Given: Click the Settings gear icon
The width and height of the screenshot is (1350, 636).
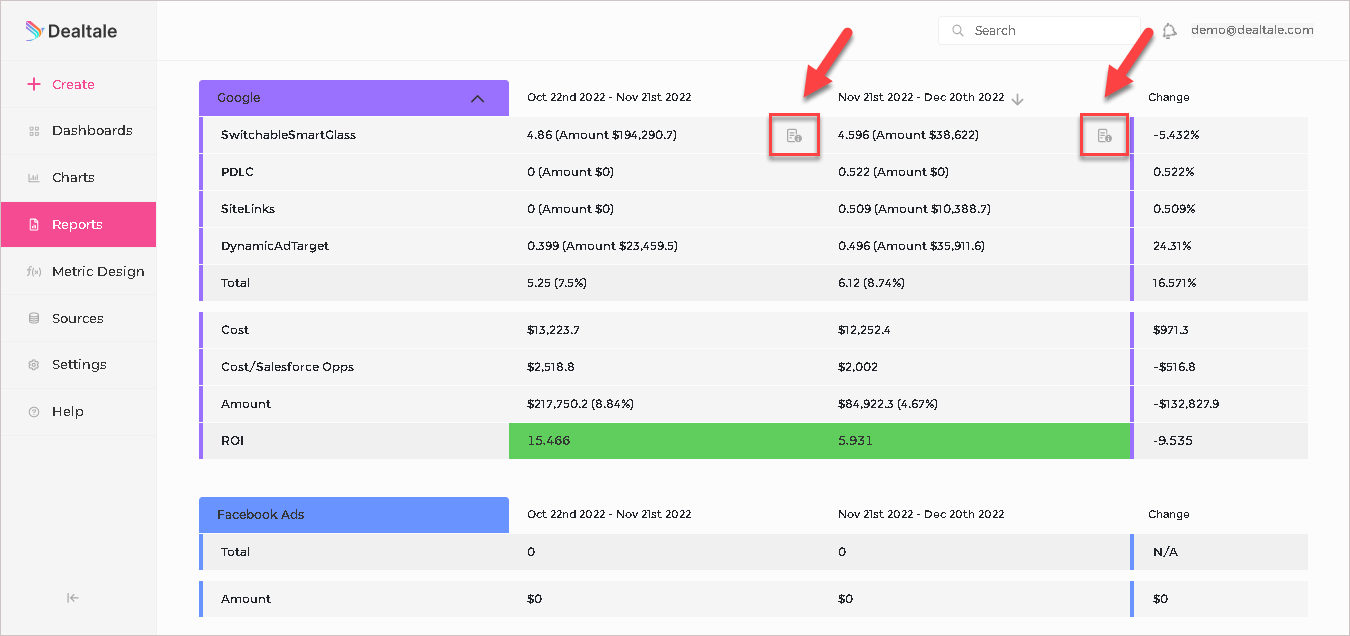Looking at the screenshot, I should pyautogui.click(x=34, y=365).
